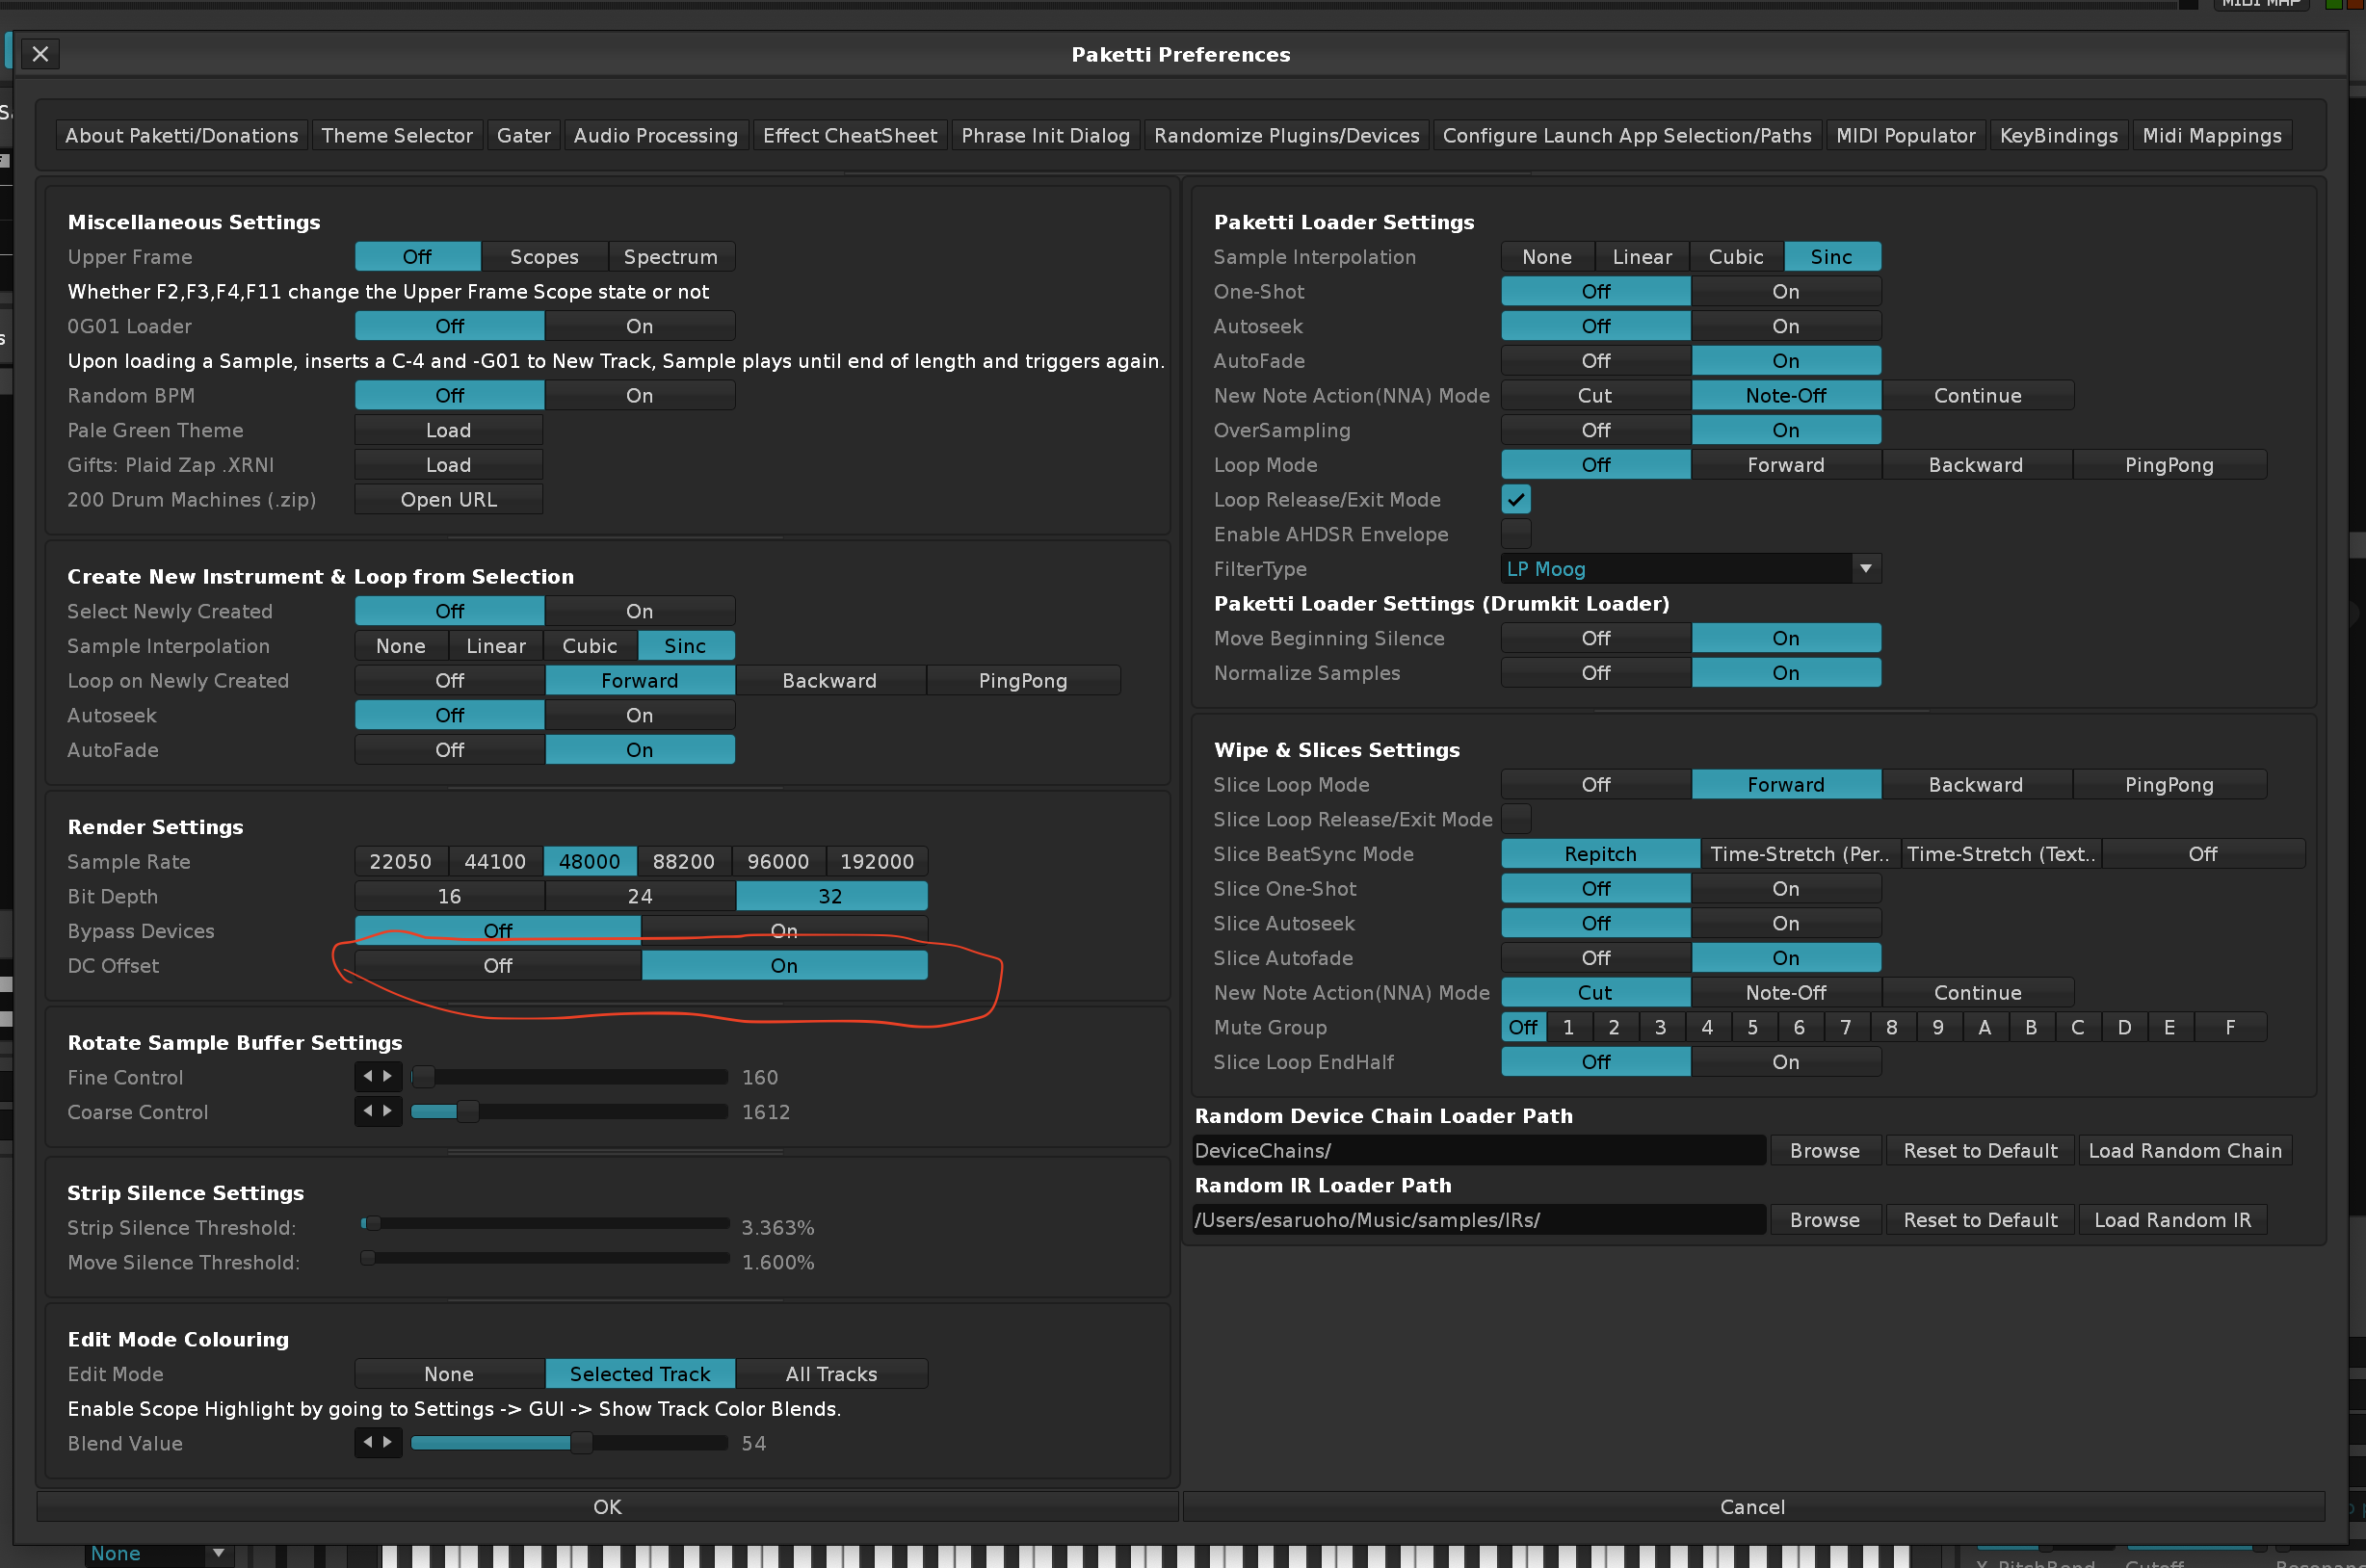Viewport: 2366px width, 1568px height.
Task: Toggle Loop Release/Exit Mode checkbox
Action: point(1515,499)
